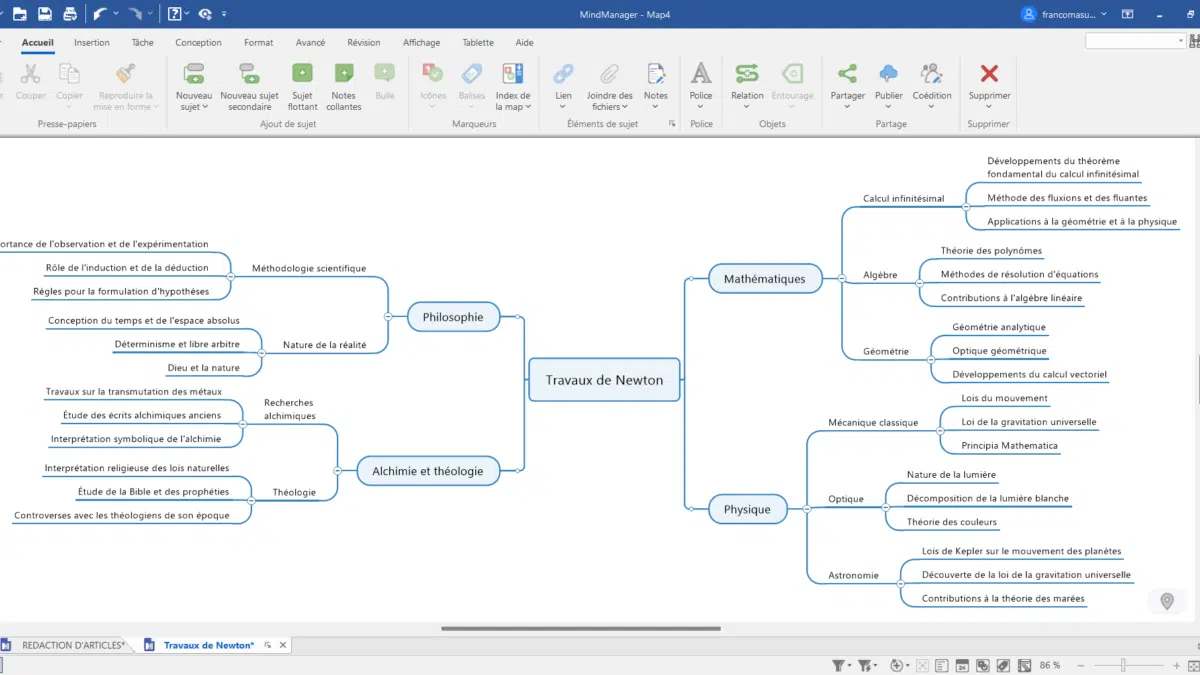Expand the Partager dropdown menu

click(x=848, y=107)
